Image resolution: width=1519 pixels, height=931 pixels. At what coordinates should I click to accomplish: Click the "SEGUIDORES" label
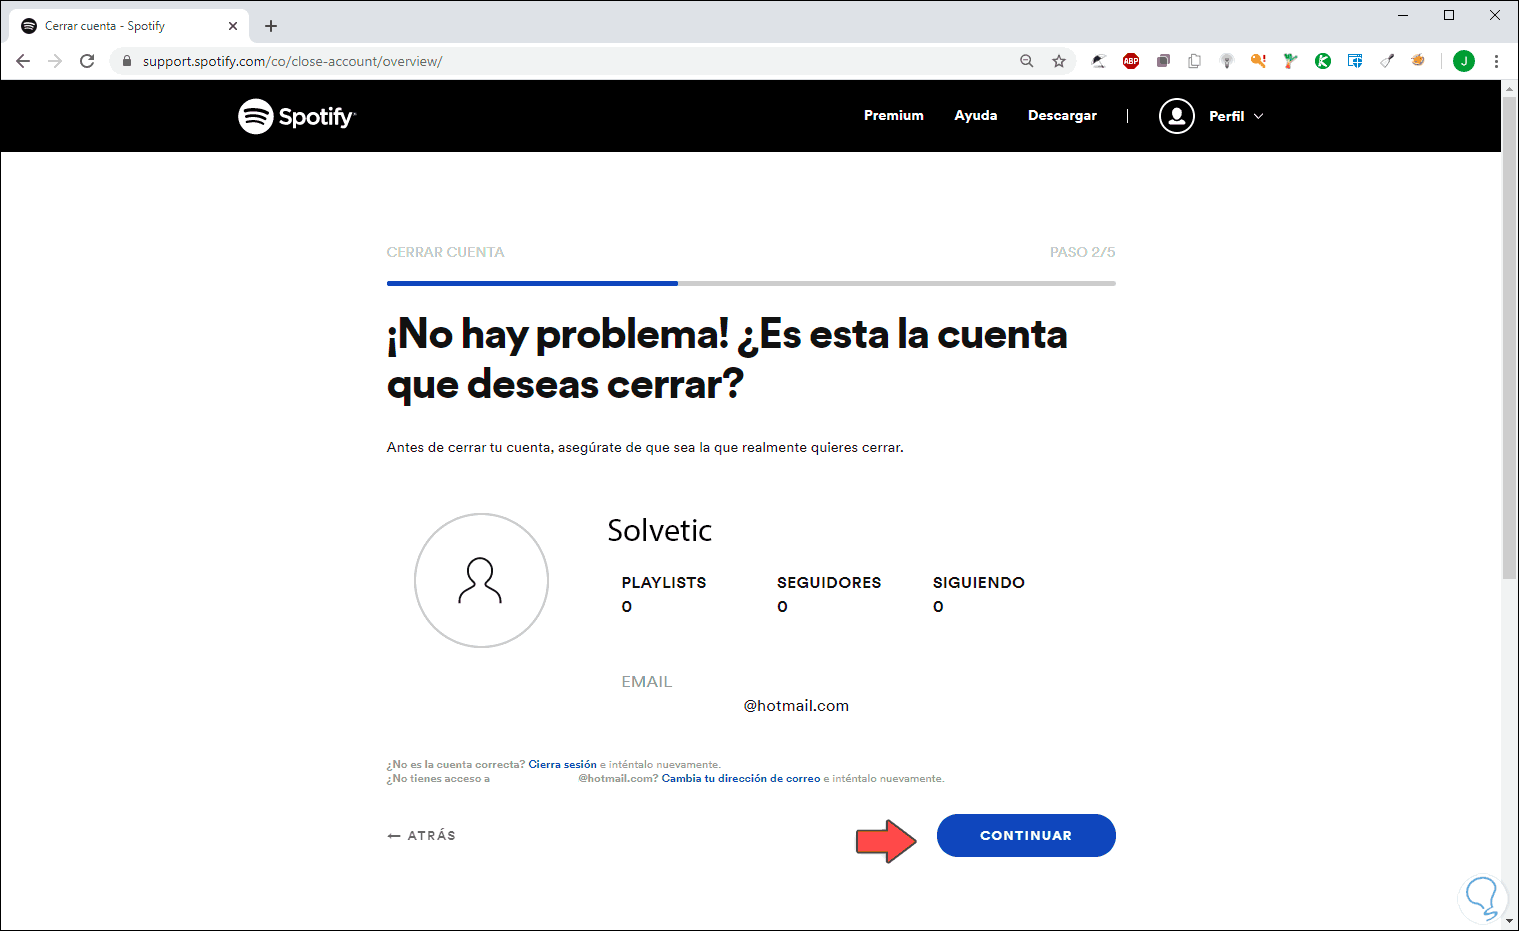click(829, 582)
